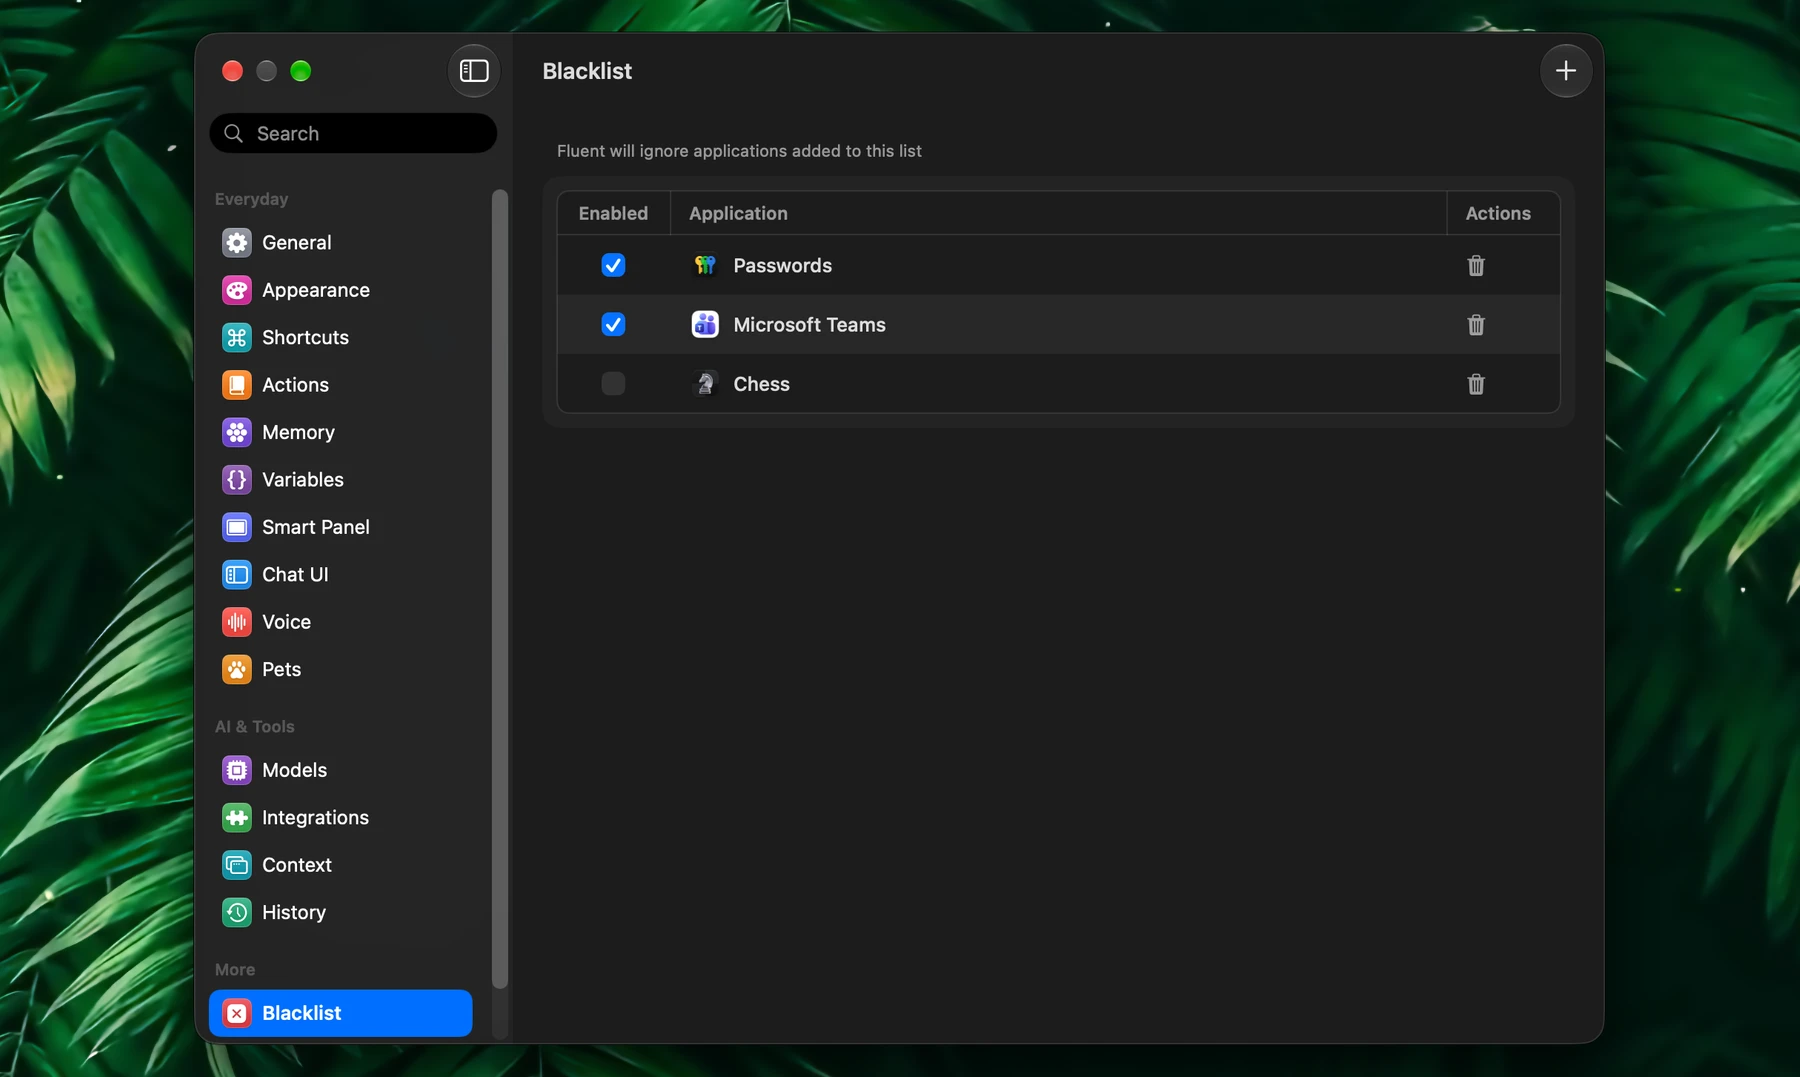Uncheck the Microsoft Teams checkbox
The image size is (1800, 1077).
[613, 324]
